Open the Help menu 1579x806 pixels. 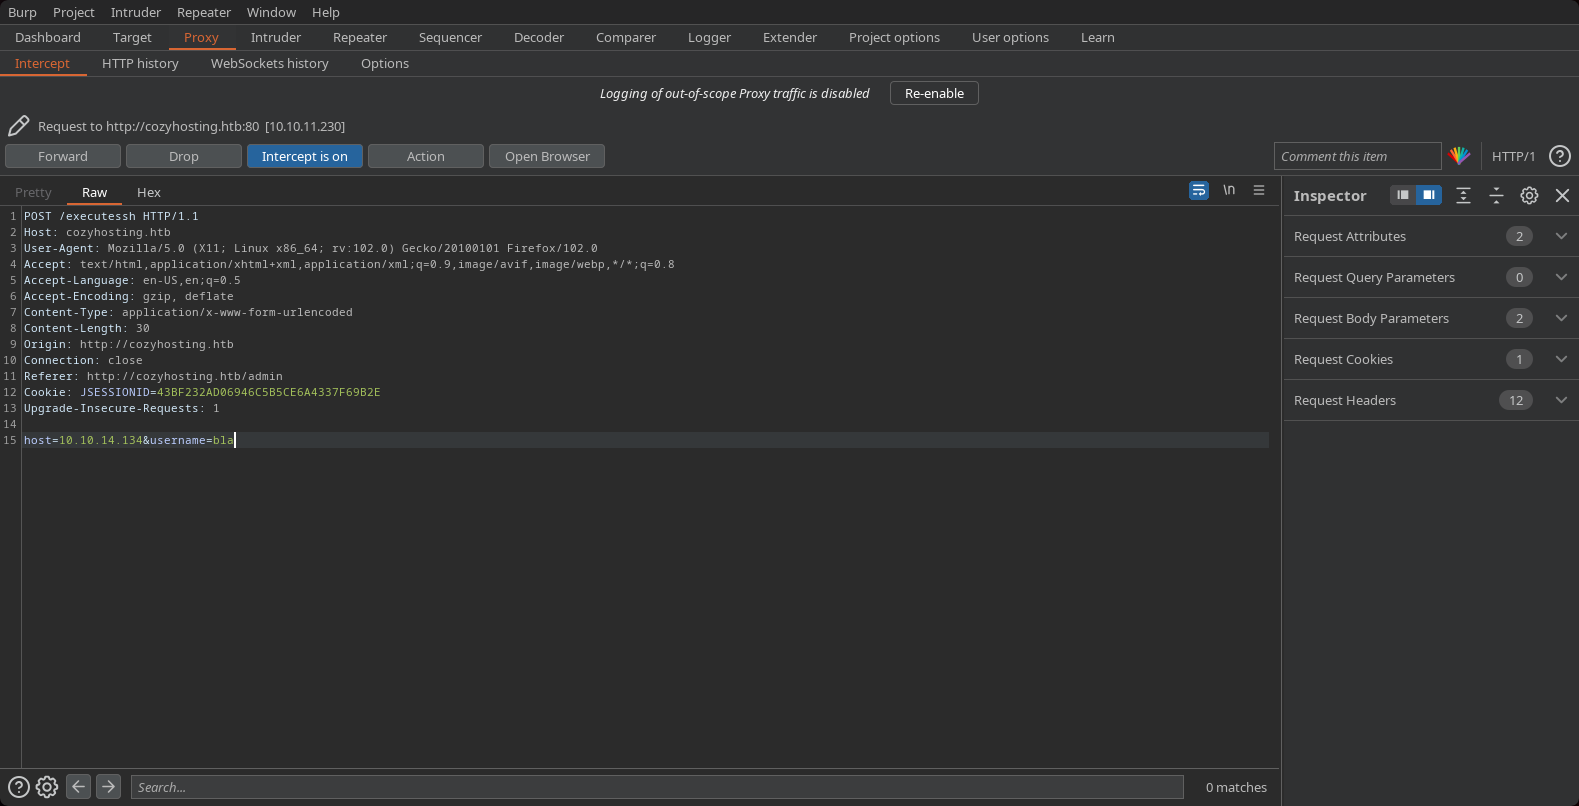[326, 12]
